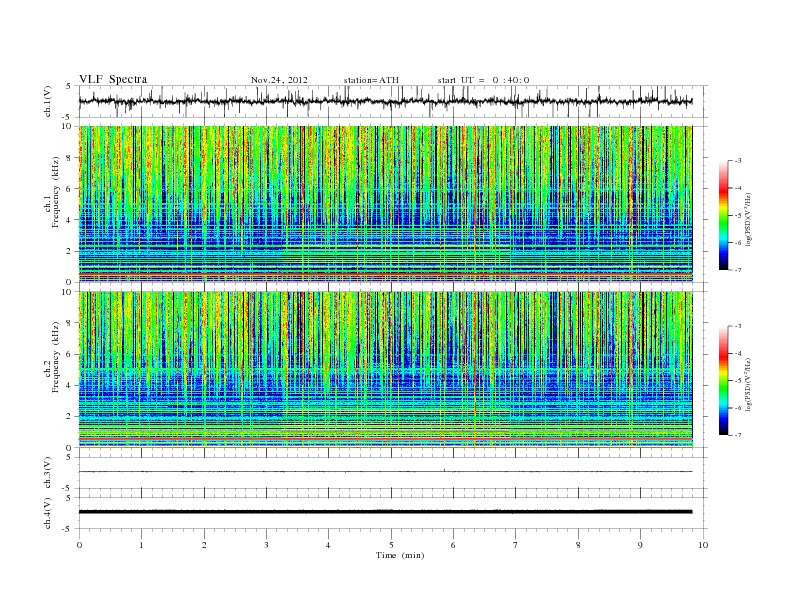The image size is (792, 612).
Task: Click the ch.2 spectrogram color scale bar
Action: tap(723, 380)
